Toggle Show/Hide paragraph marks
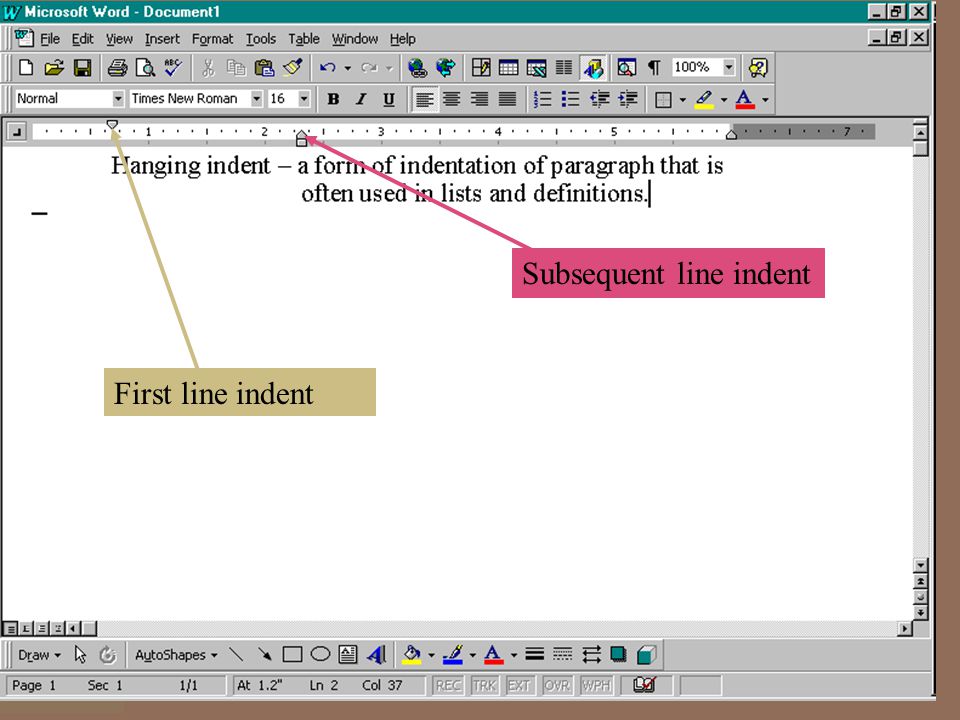The height and width of the screenshot is (720, 960). coord(654,67)
